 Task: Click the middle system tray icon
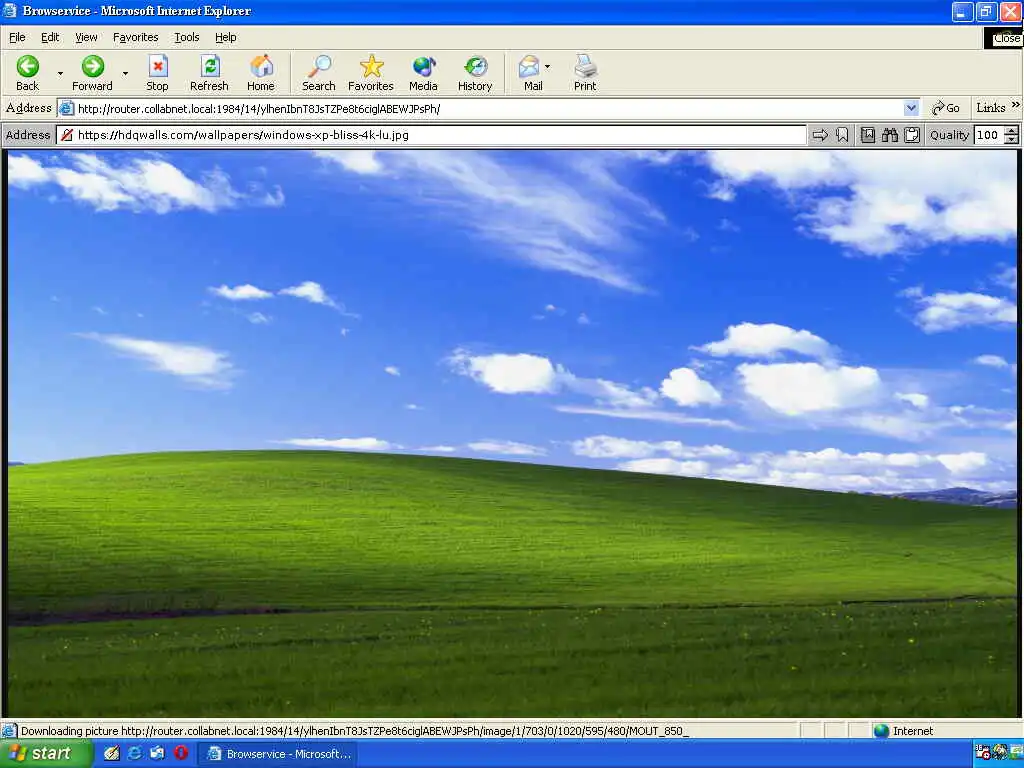(1000, 752)
